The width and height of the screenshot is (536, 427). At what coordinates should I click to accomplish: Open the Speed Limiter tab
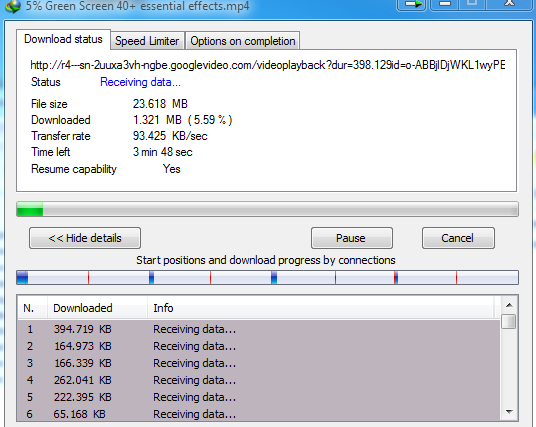147,41
